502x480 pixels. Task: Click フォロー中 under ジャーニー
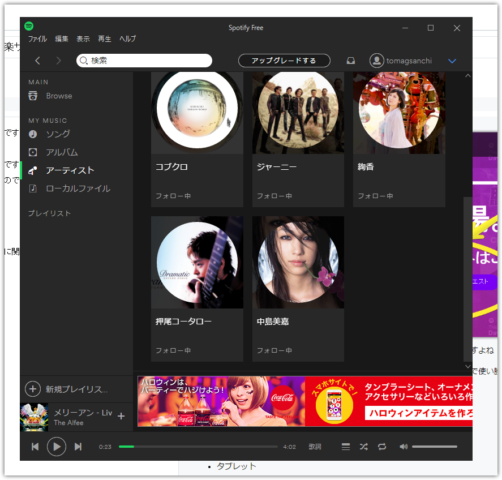pyautogui.click(x=274, y=196)
